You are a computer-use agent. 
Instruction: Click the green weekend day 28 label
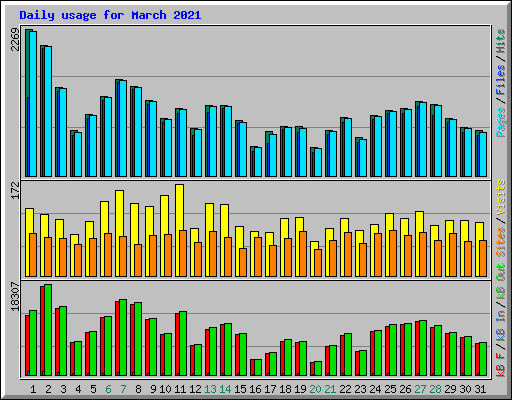[x=435, y=389]
